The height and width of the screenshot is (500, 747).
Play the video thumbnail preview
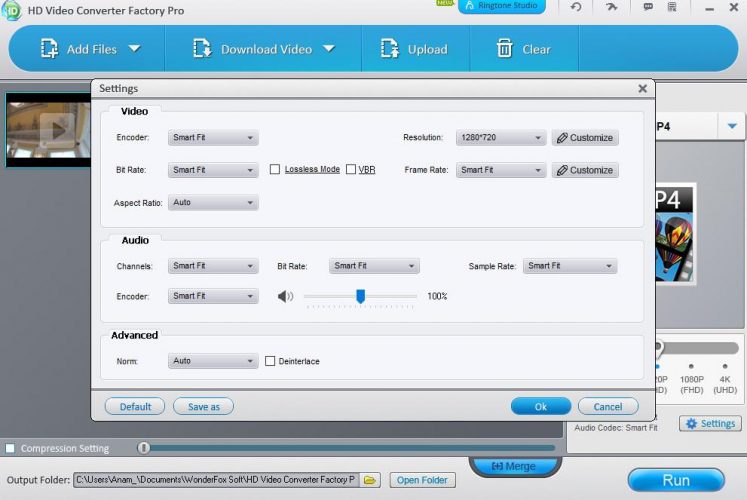[58, 130]
